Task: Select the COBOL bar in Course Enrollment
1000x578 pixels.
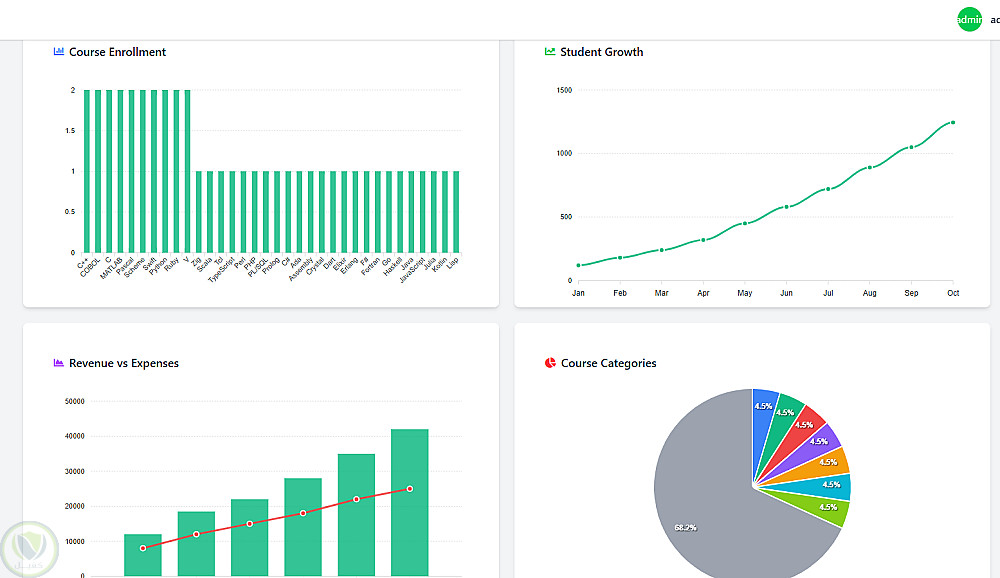Action: (98, 171)
